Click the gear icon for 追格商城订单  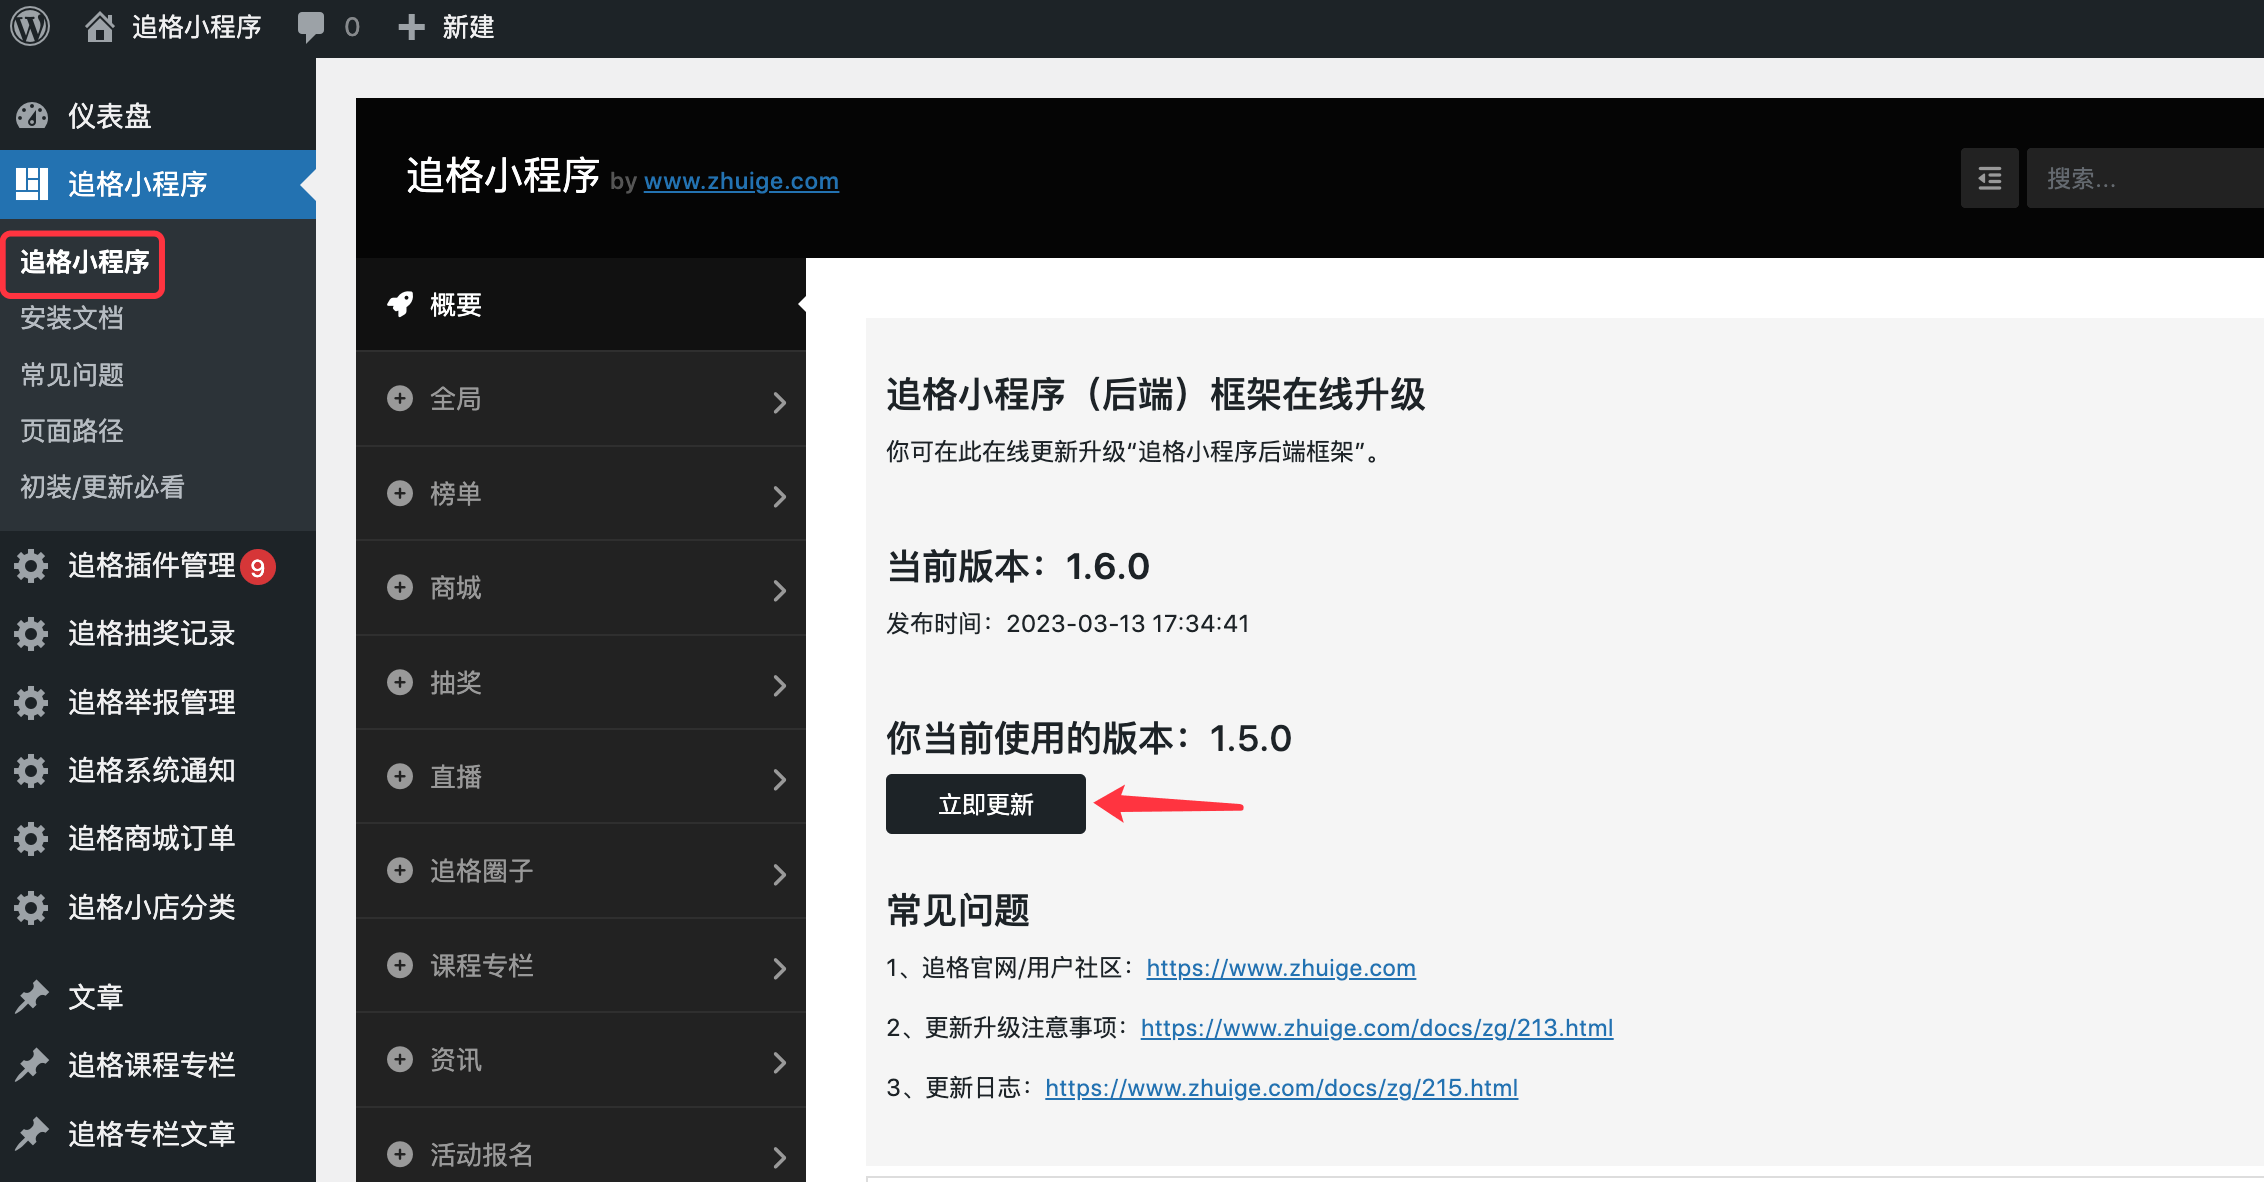tap(32, 839)
